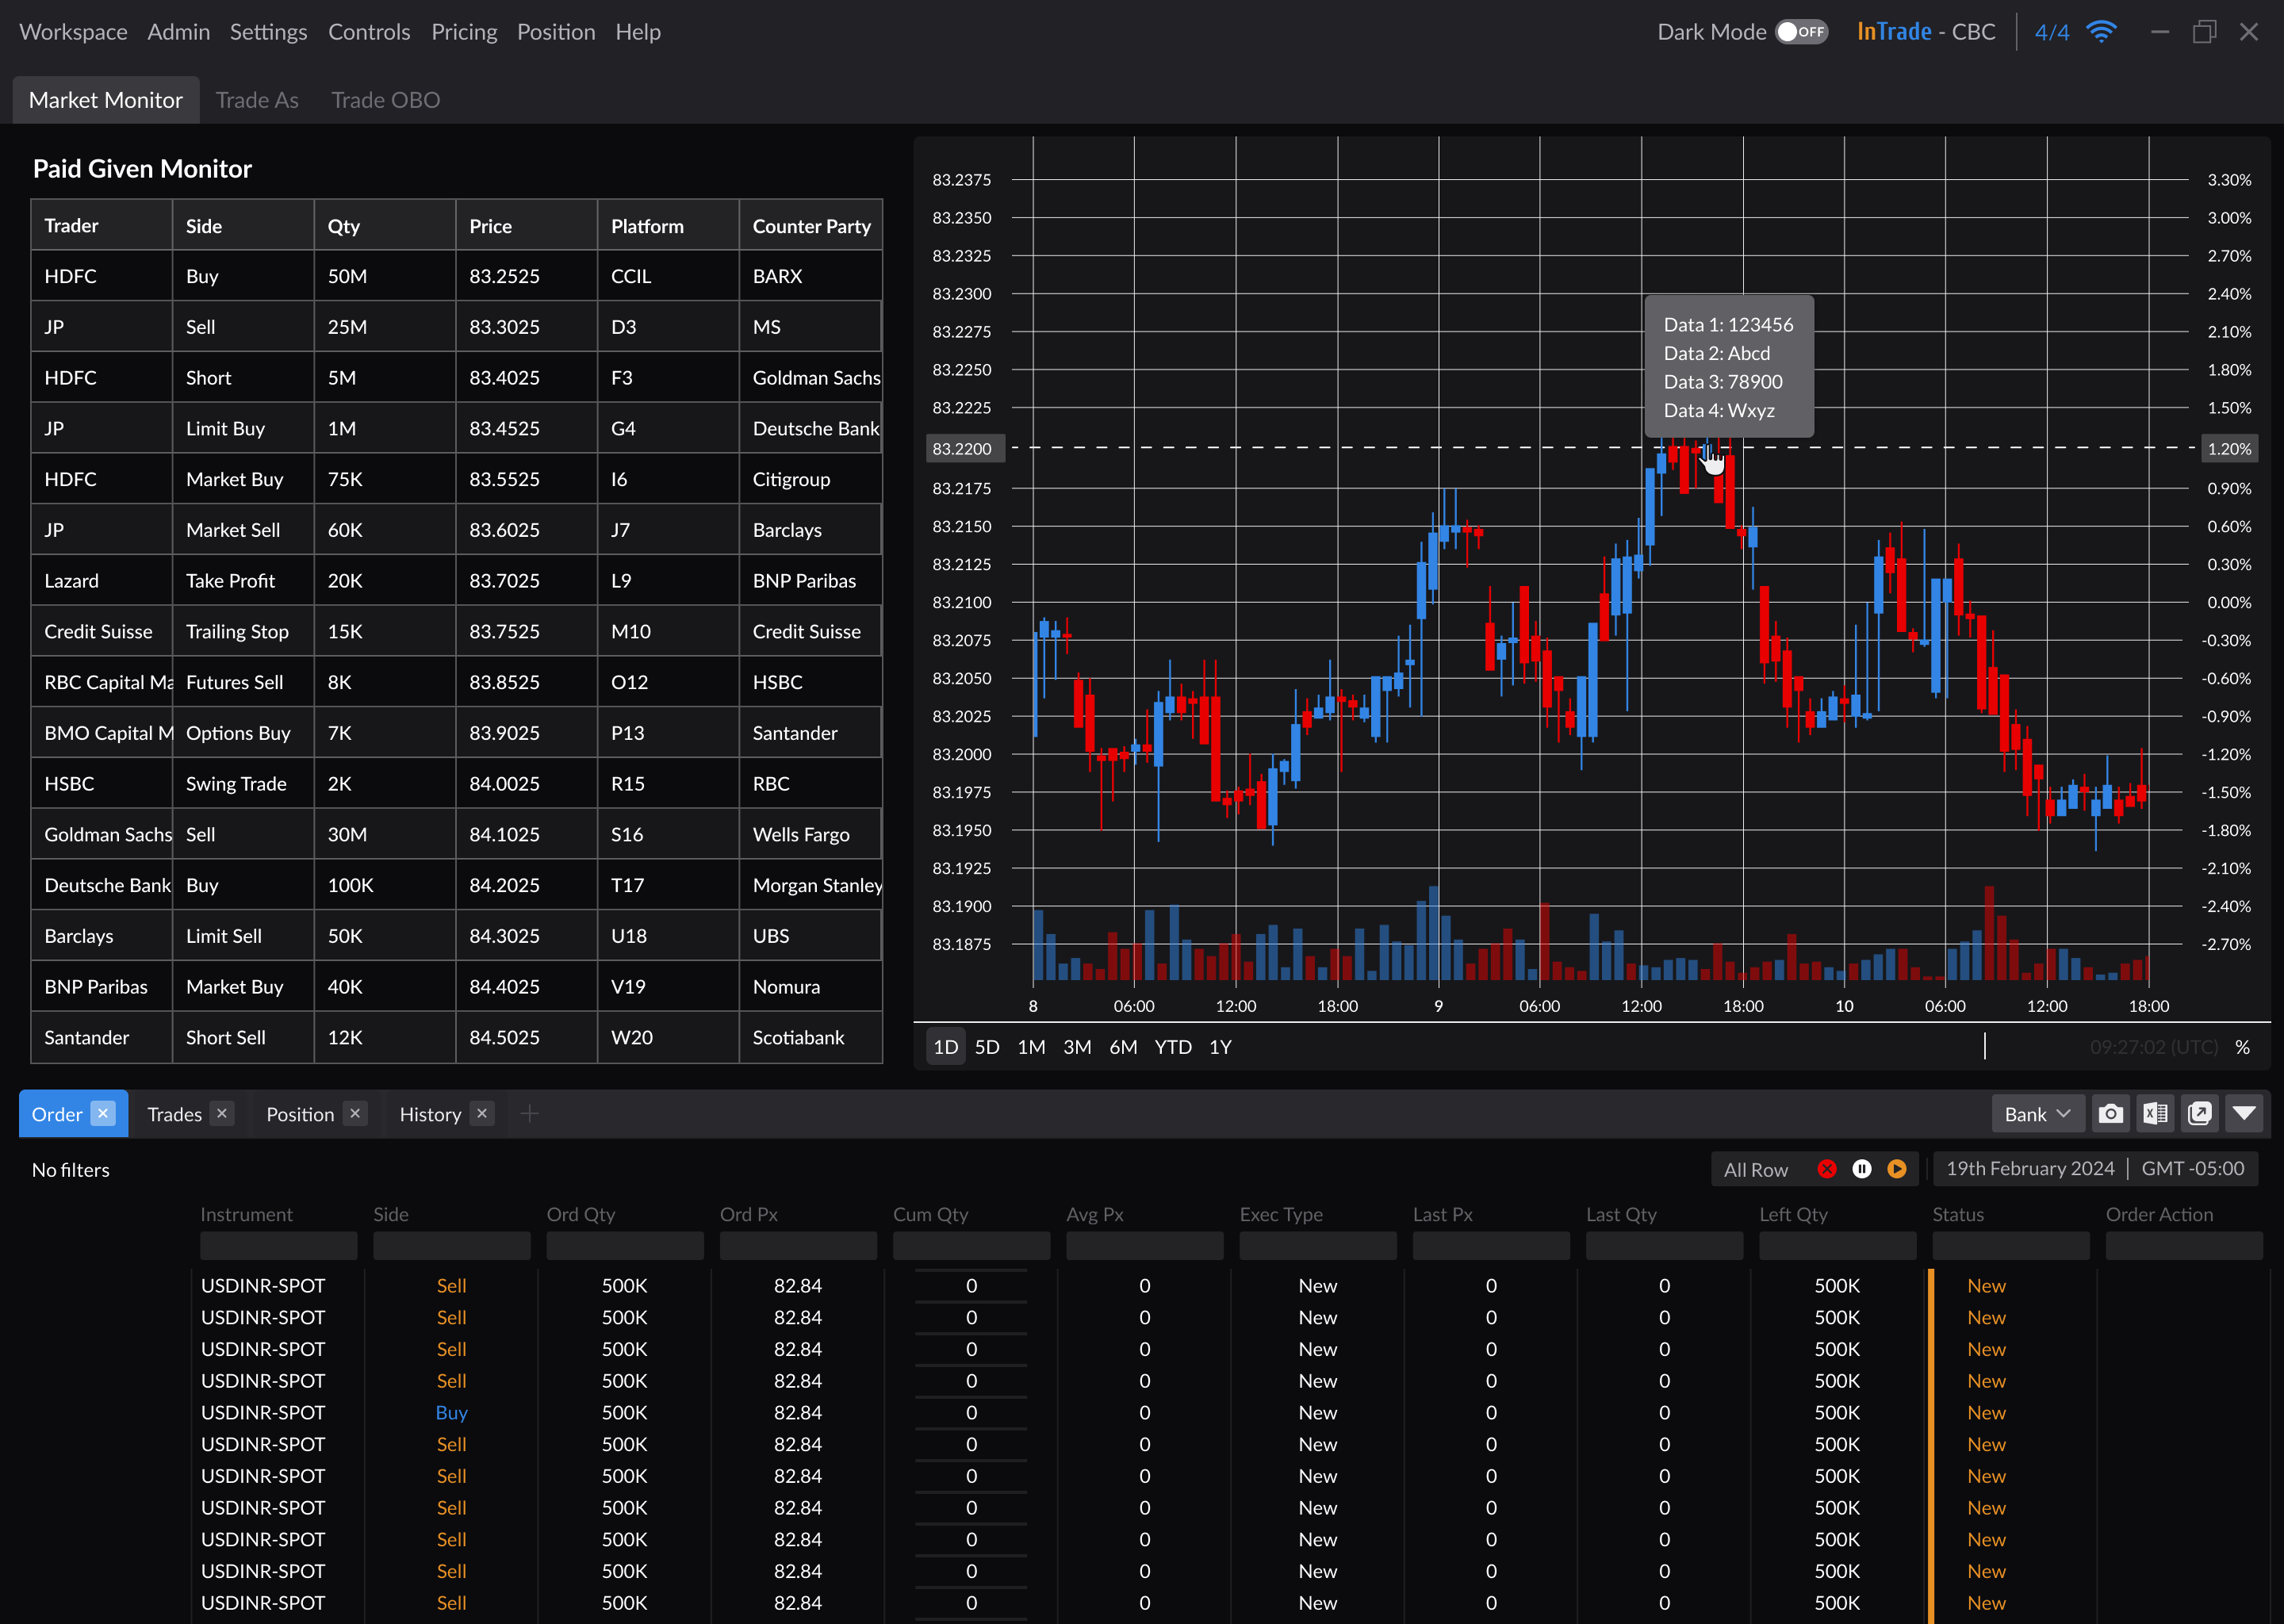Select the 1M chart range
This screenshot has width=2284, height=1624.
tap(1031, 1047)
